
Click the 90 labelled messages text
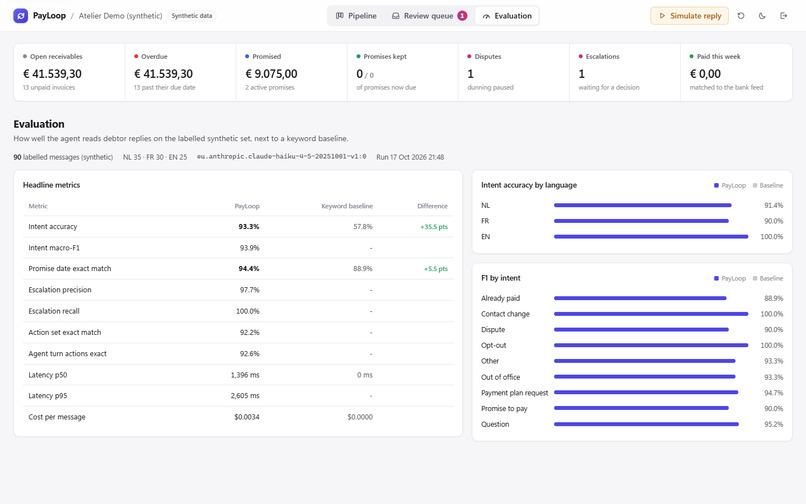pos(63,157)
